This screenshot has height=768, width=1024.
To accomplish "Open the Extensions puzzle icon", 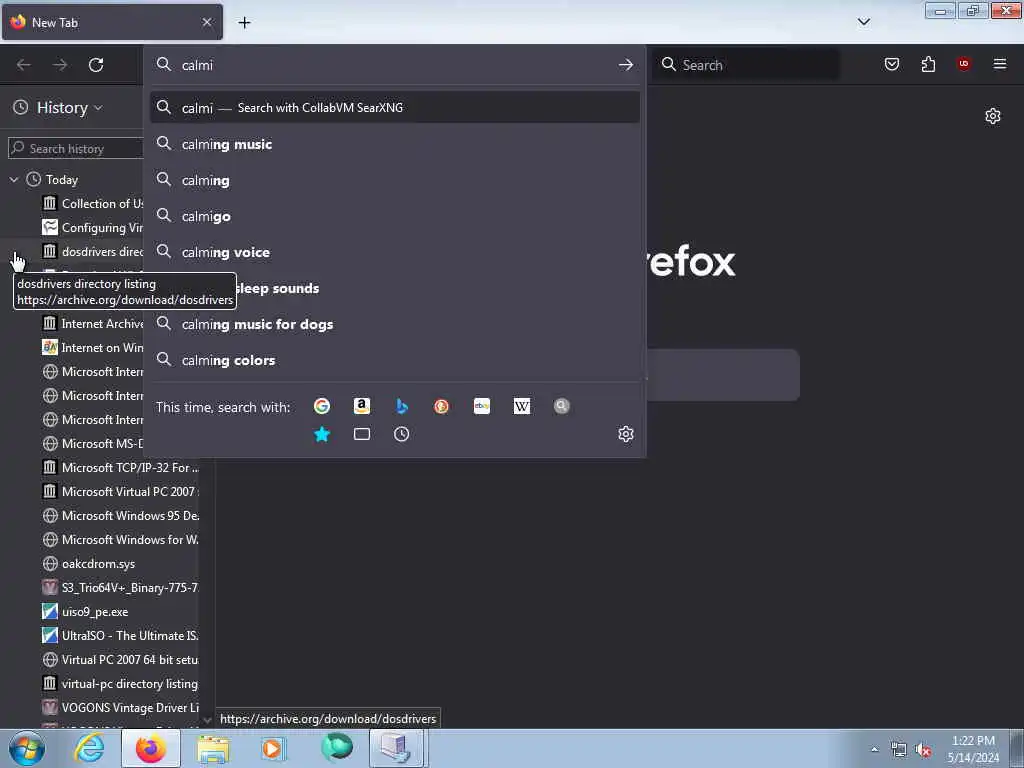I will (x=928, y=64).
